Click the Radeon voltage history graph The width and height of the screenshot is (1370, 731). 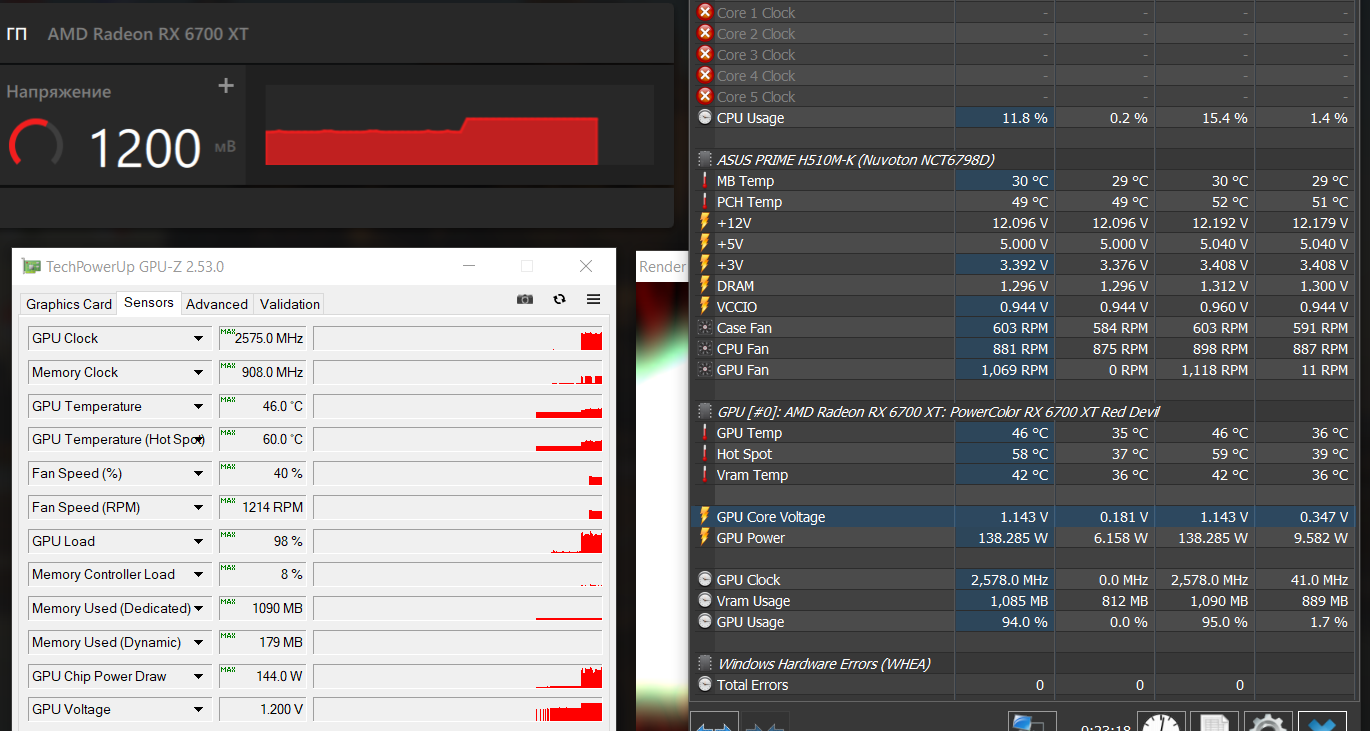pyautogui.click(x=460, y=125)
